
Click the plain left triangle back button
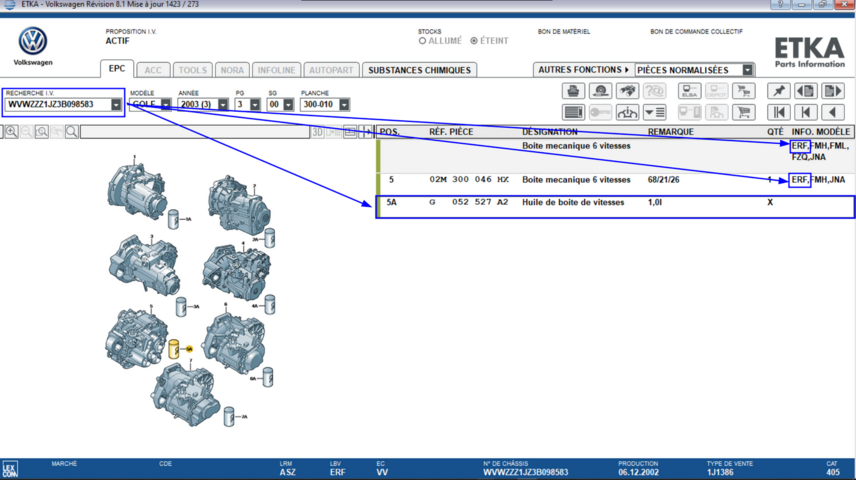point(833,112)
